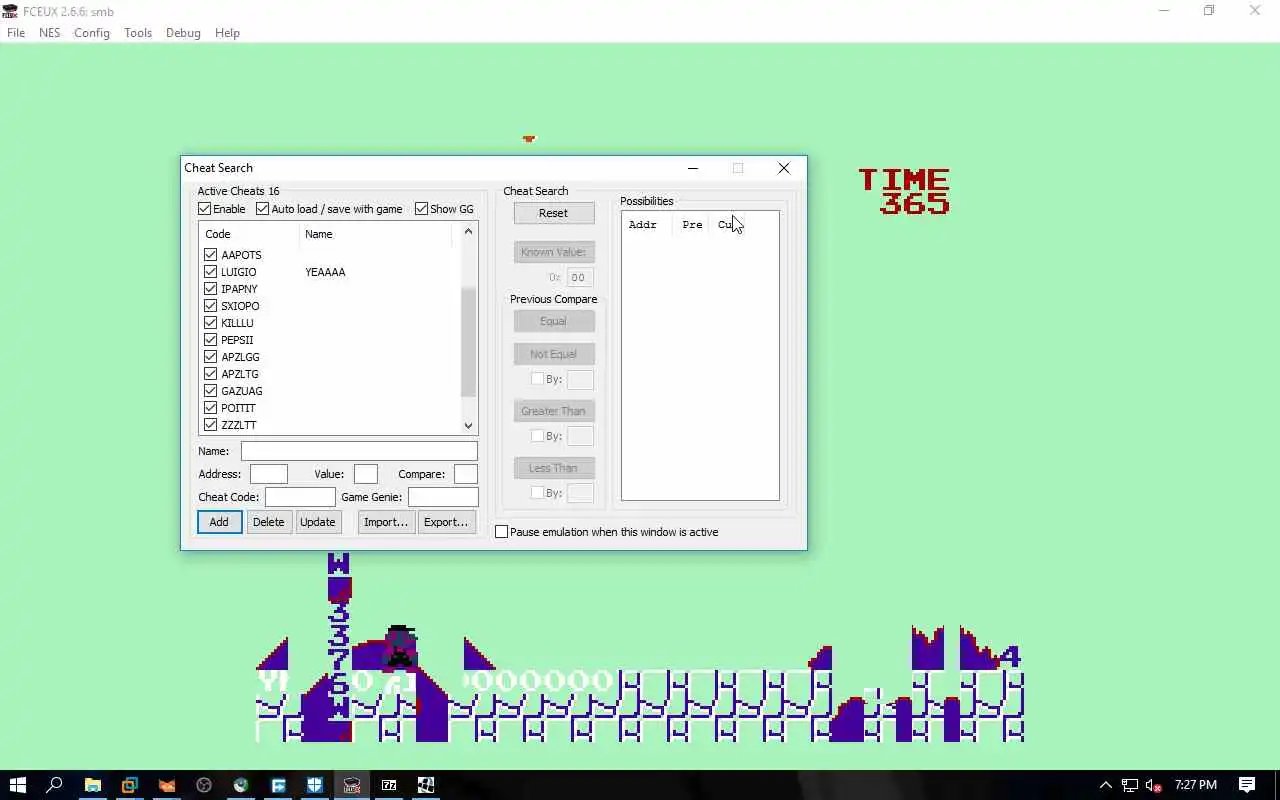Click the YEAAAA name cell
This screenshot has width=1280, height=800.
[x=325, y=272]
